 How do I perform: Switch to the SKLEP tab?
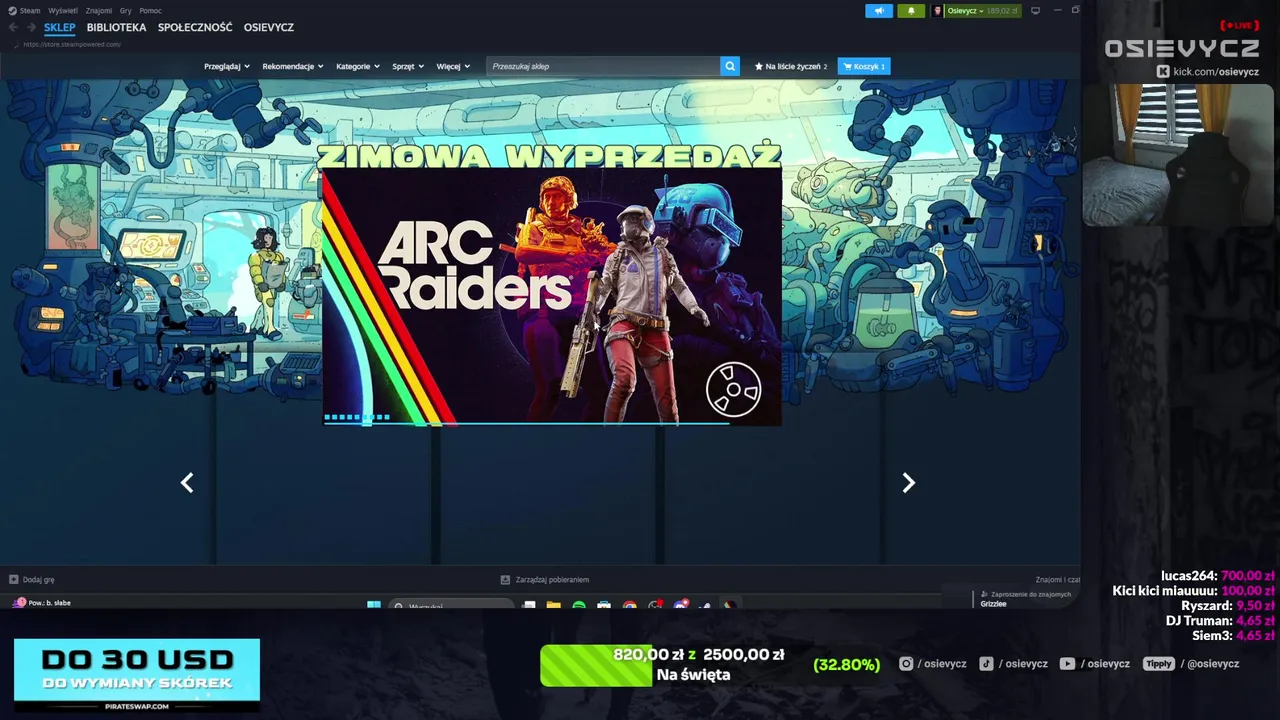pyautogui.click(x=59, y=27)
